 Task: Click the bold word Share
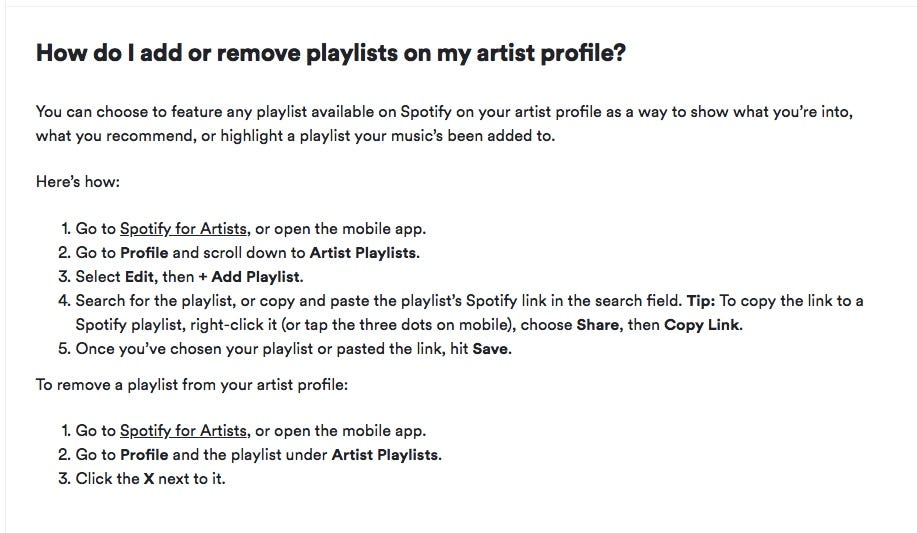point(598,325)
